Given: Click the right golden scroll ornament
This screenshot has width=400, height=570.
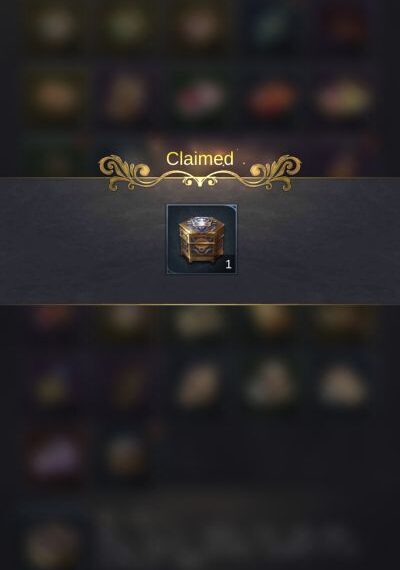Looking at the screenshot, I should coord(273,173).
